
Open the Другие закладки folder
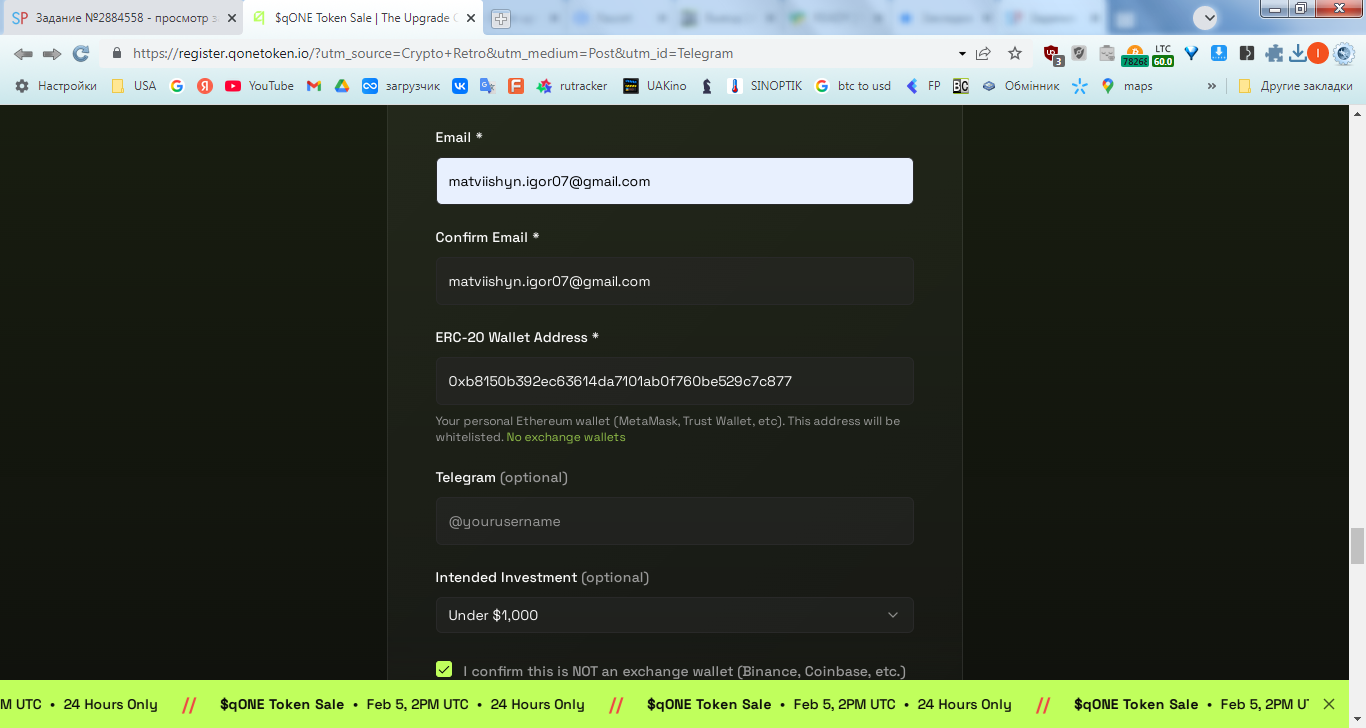pos(1295,86)
